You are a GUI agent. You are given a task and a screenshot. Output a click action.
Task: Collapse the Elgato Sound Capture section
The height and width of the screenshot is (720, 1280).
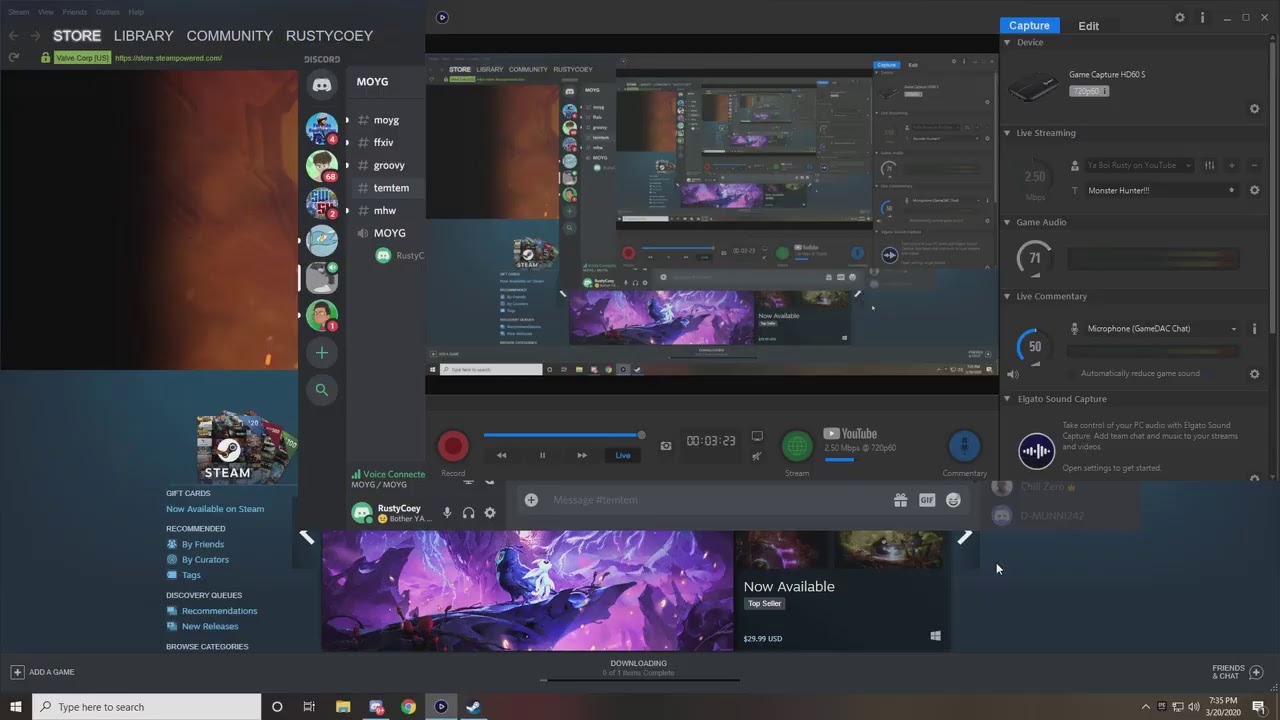coord(1007,400)
